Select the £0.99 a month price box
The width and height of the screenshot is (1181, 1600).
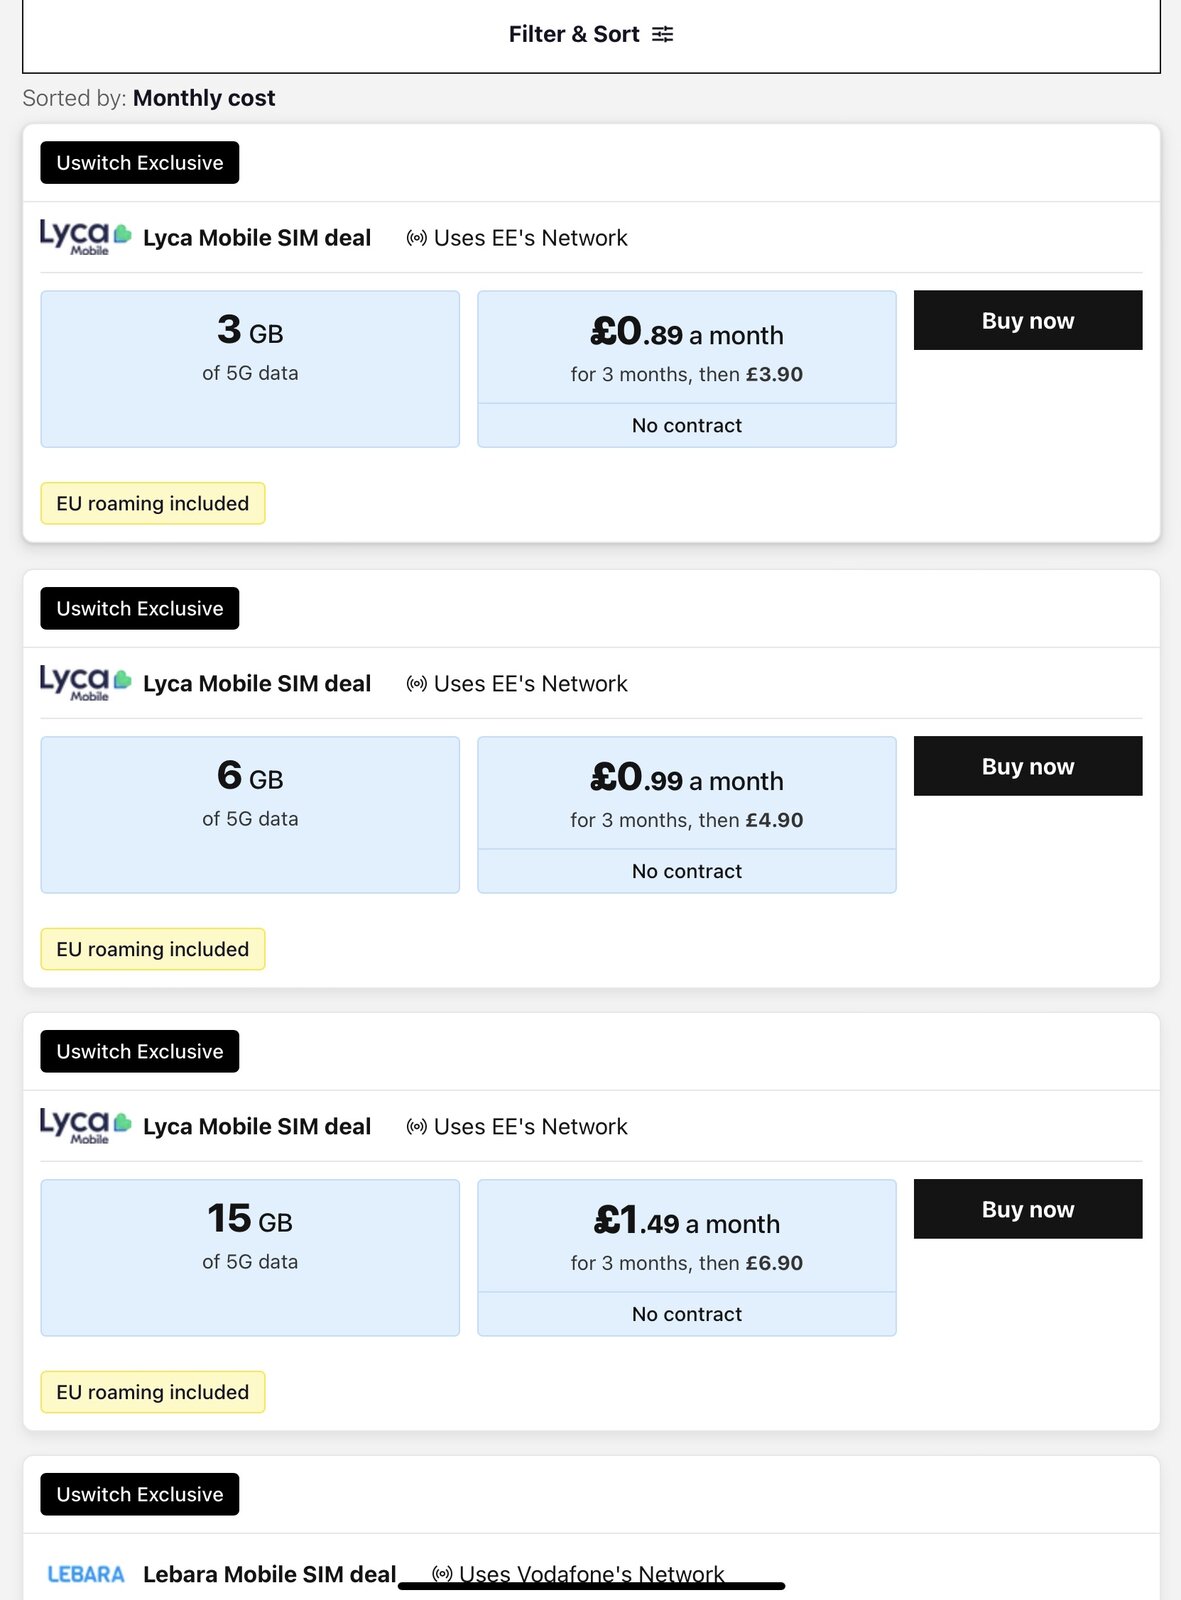click(x=687, y=794)
